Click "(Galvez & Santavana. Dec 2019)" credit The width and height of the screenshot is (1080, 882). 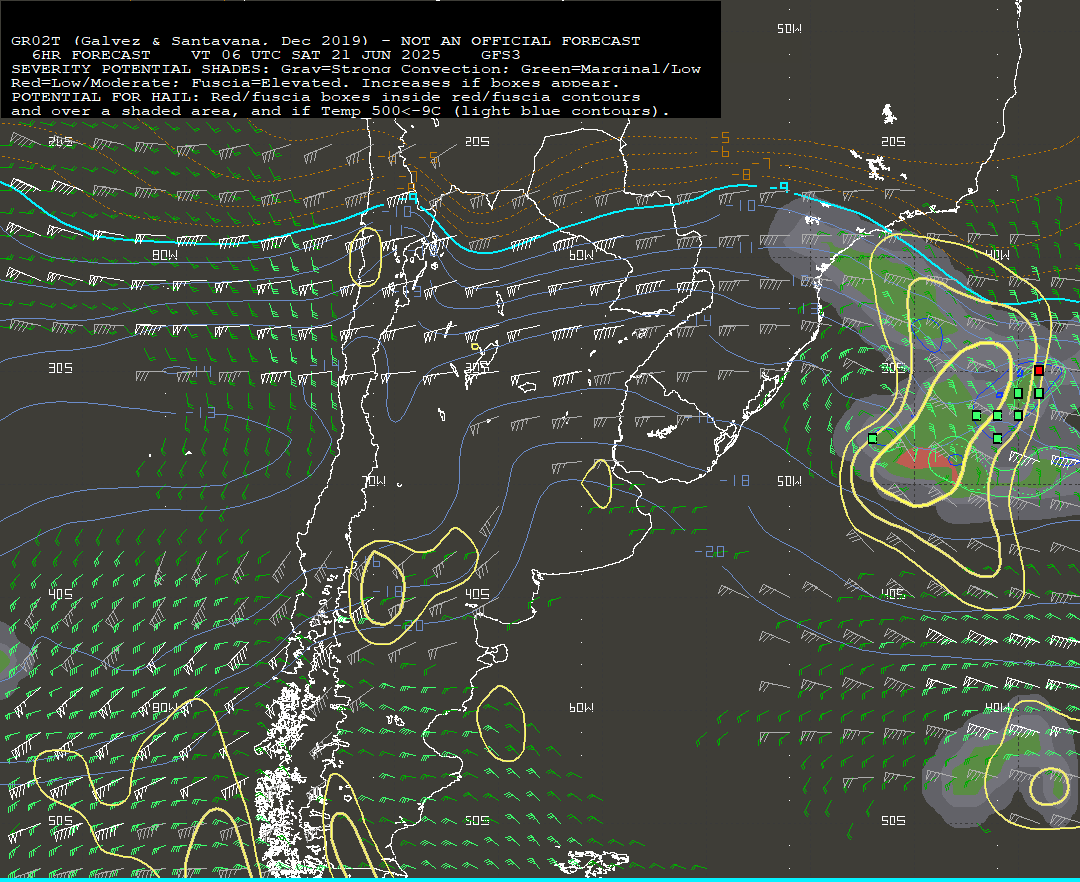[220, 41]
